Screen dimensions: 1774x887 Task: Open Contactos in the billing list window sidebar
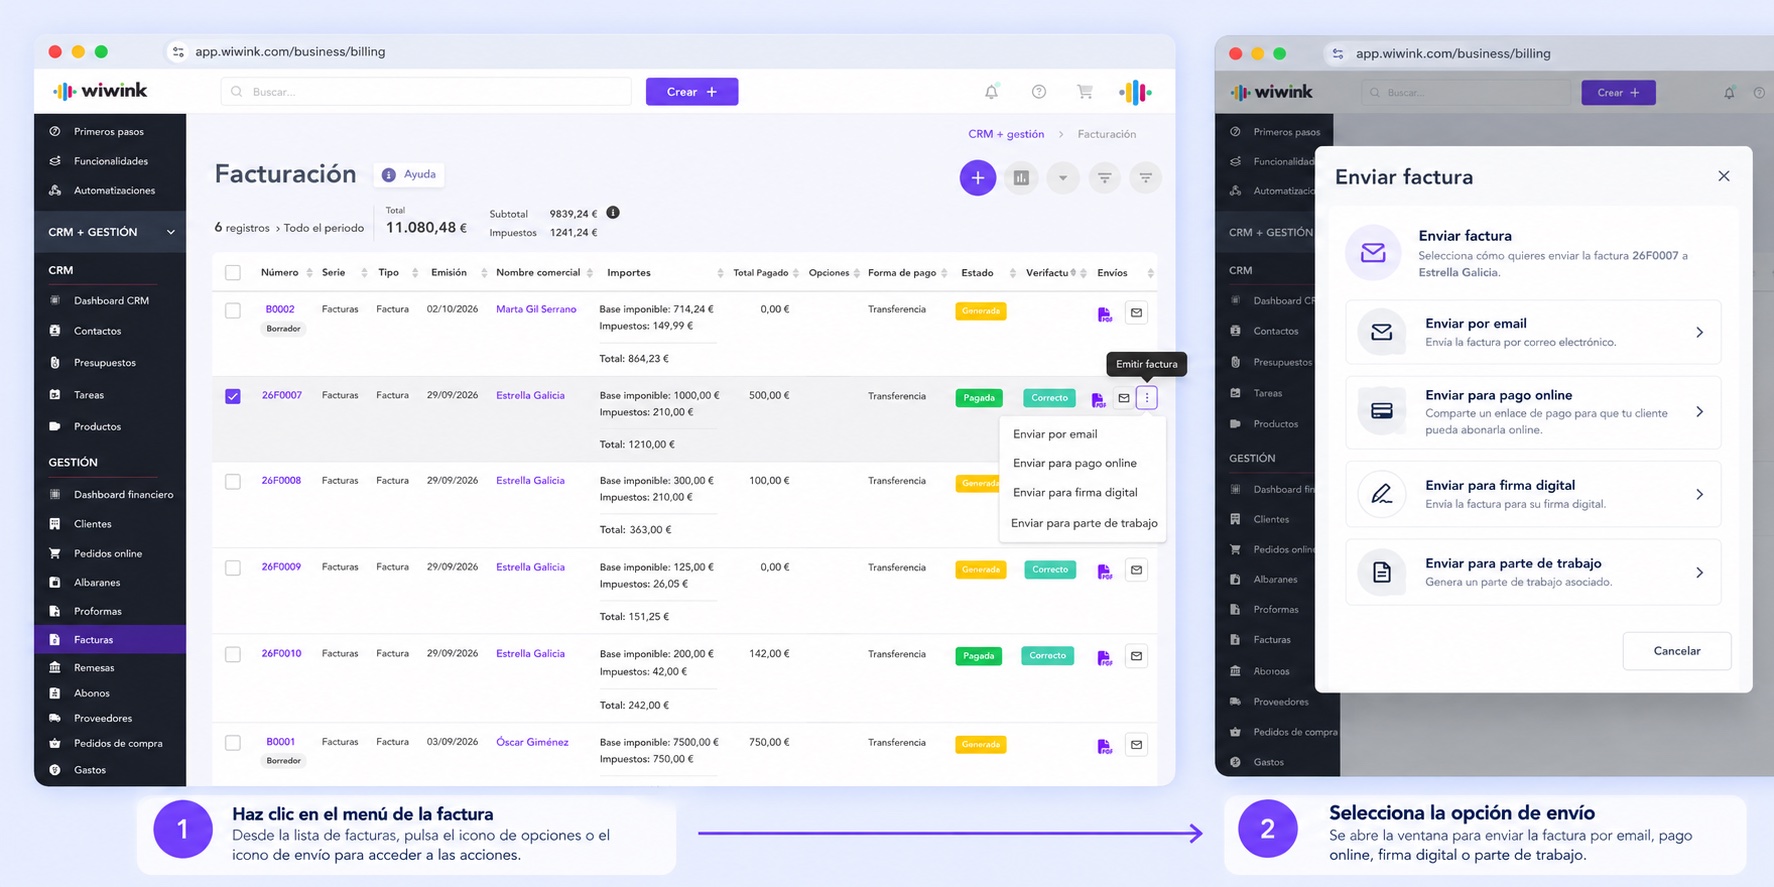click(97, 331)
